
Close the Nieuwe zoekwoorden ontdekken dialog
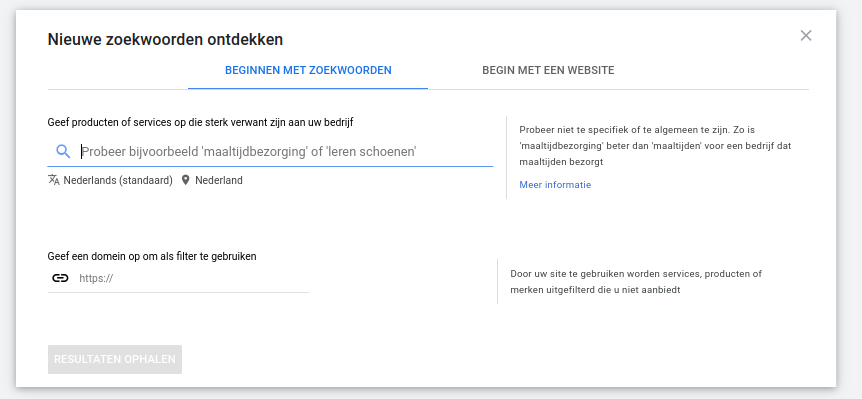tap(805, 36)
